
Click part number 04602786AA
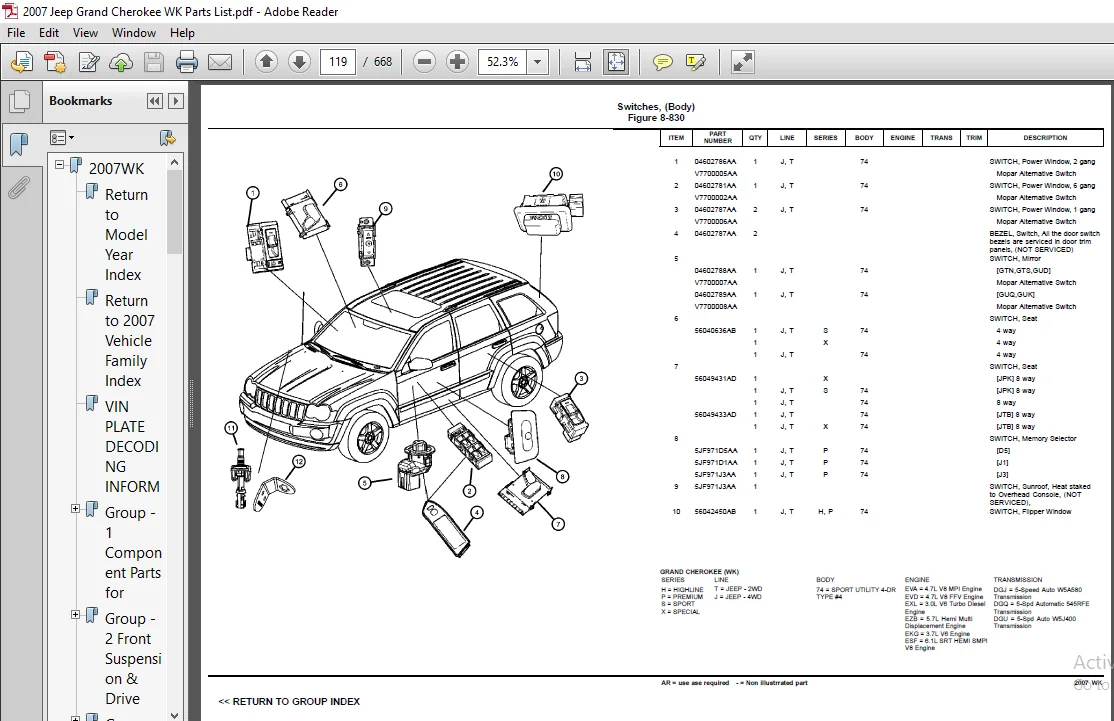tap(715, 162)
